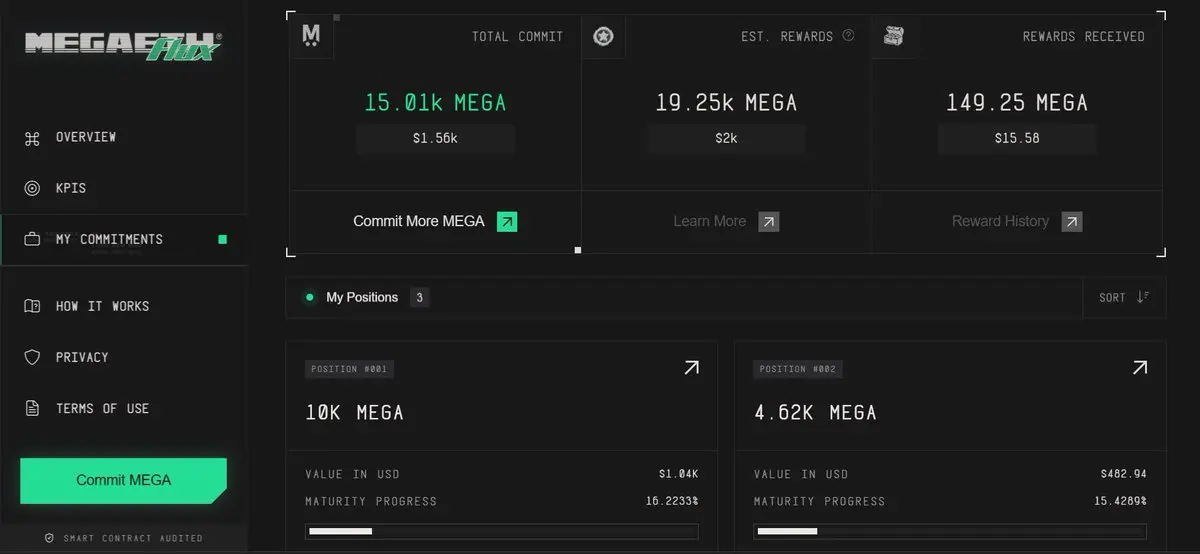
Task: Click the Privacy shield icon
Action: tap(32, 357)
